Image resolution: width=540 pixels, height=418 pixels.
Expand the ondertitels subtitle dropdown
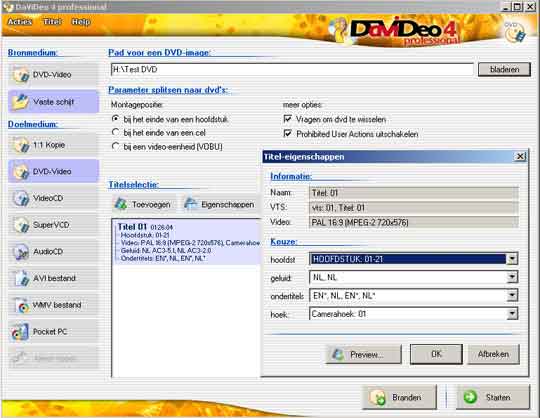point(512,295)
